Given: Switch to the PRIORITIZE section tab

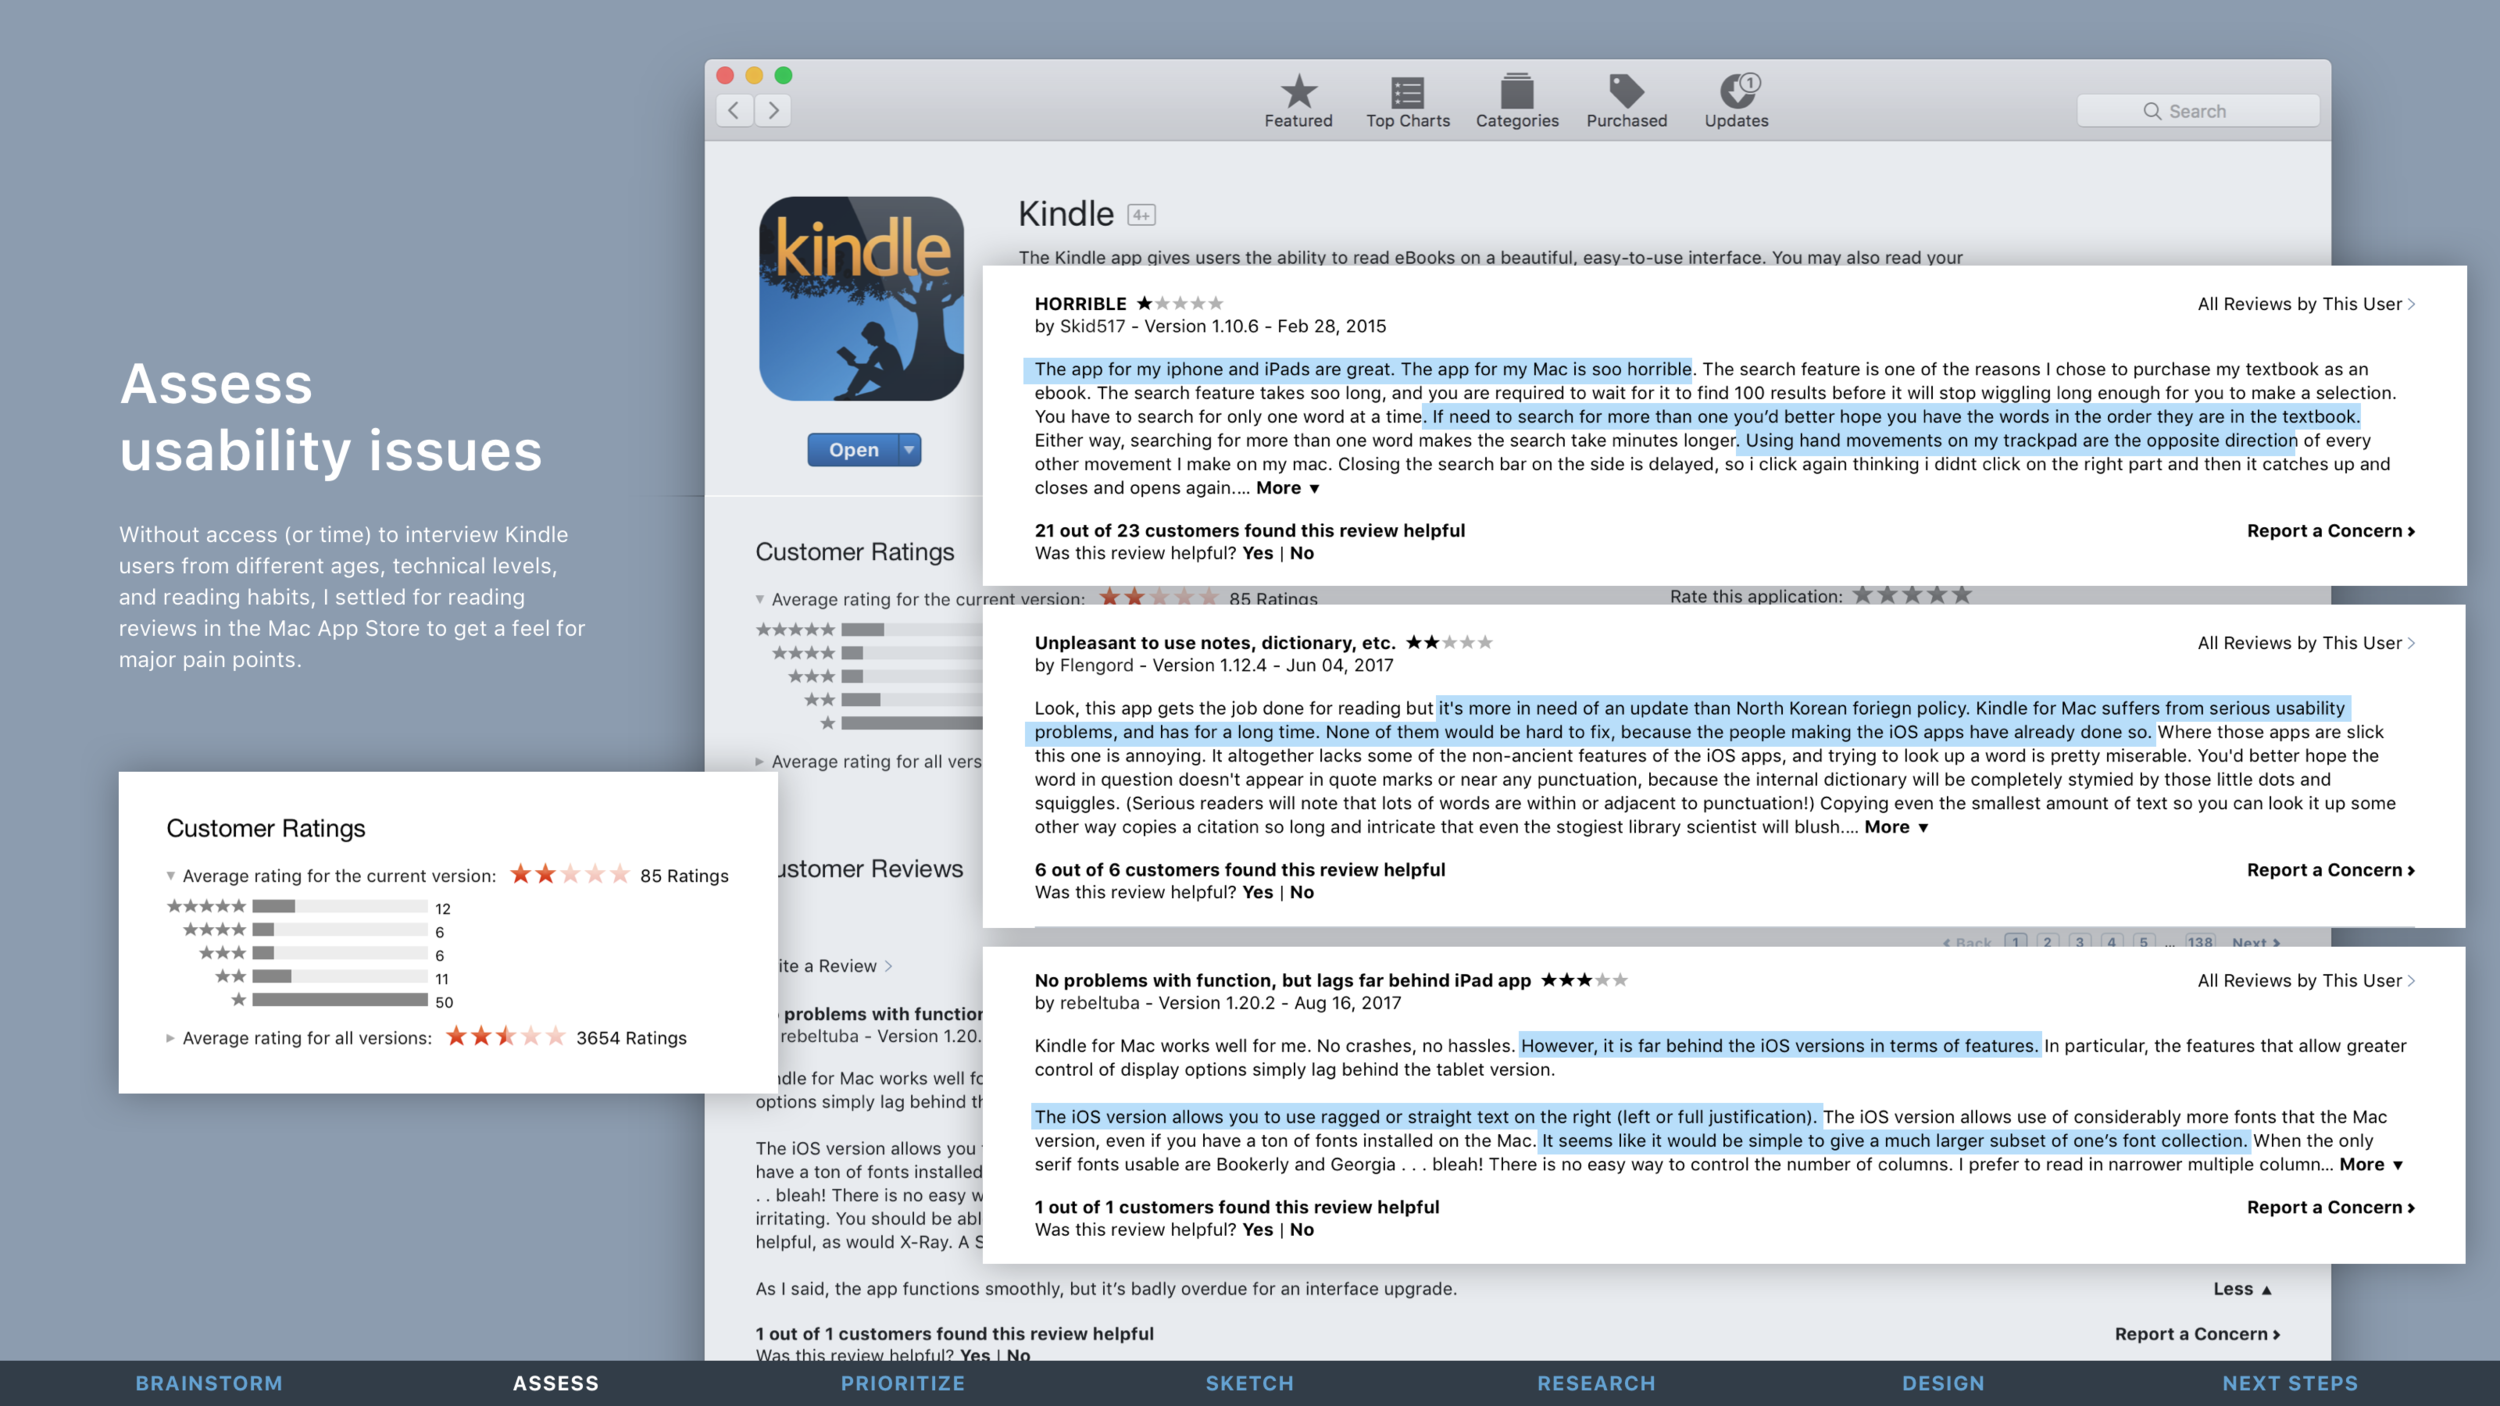Looking at the screenshot, I should coord(902,1383).
